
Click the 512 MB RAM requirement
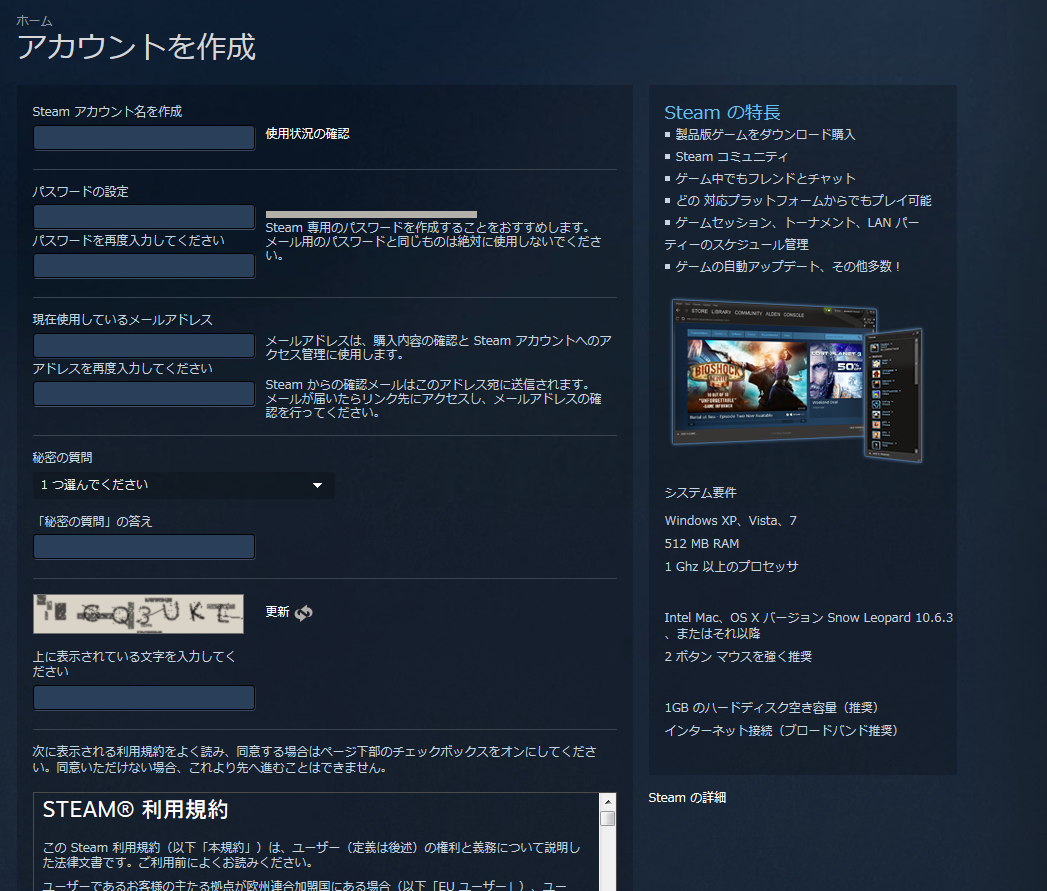click(702, 544)
